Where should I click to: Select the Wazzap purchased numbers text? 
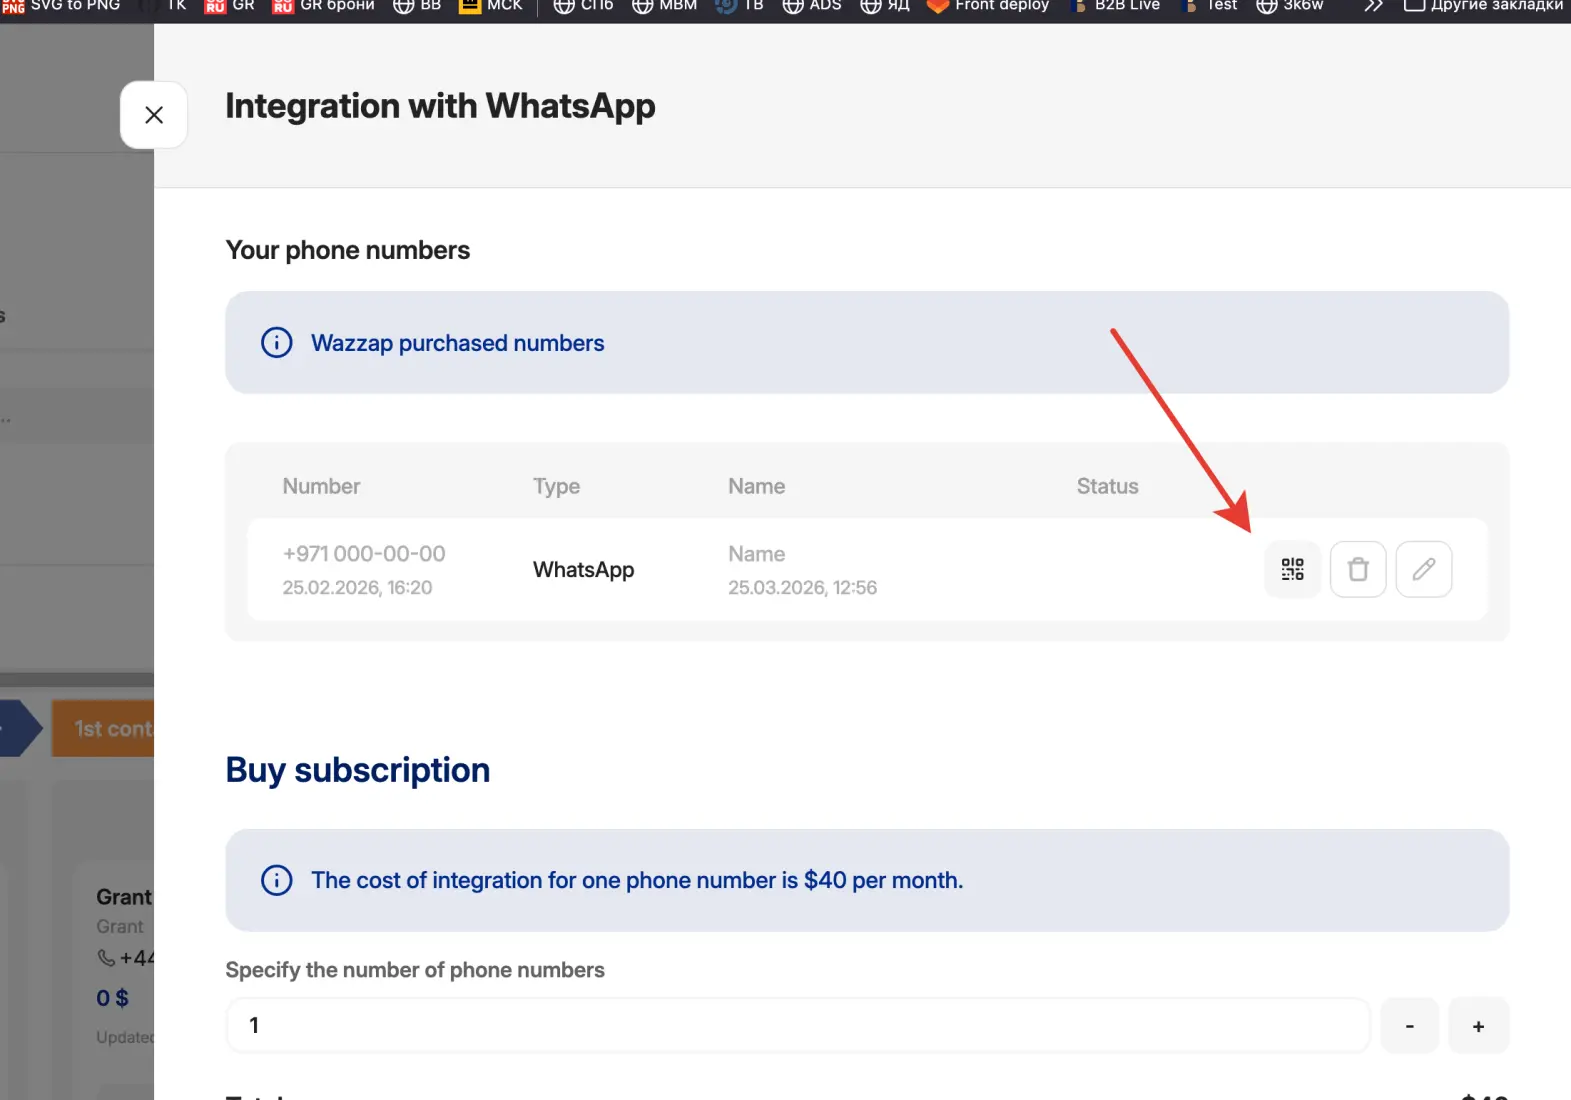(x=458, y=343)
